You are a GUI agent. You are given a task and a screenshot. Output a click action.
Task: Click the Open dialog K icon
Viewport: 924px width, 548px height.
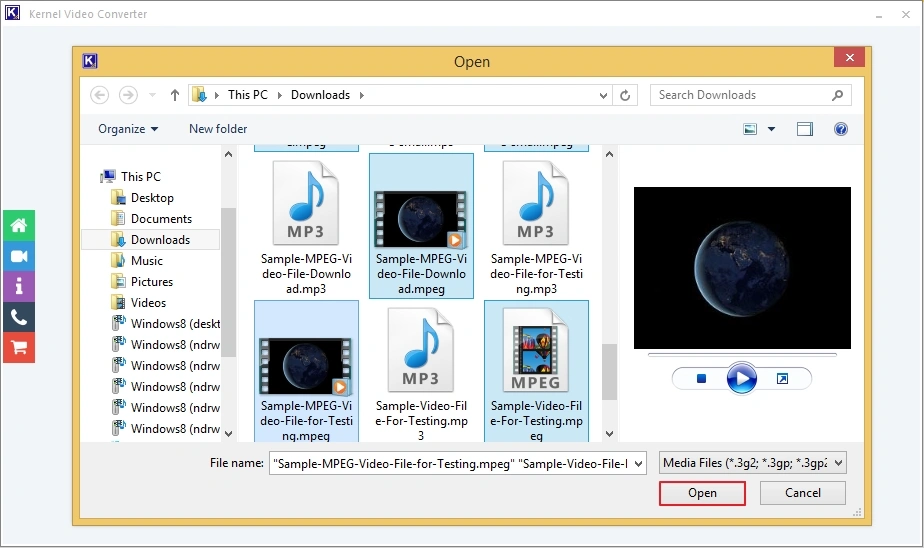pyautogui.click(x=90, y=61)
